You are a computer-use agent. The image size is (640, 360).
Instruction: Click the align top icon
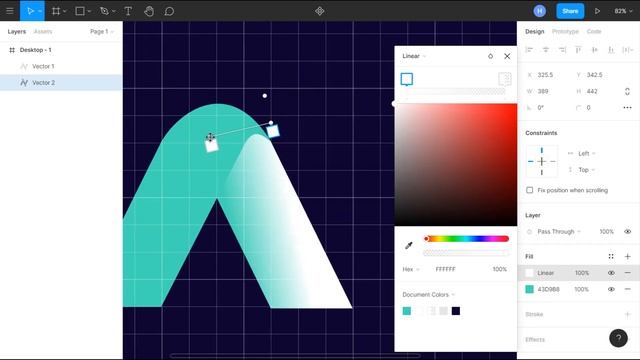pyautogui.click(x=578, y=50)
